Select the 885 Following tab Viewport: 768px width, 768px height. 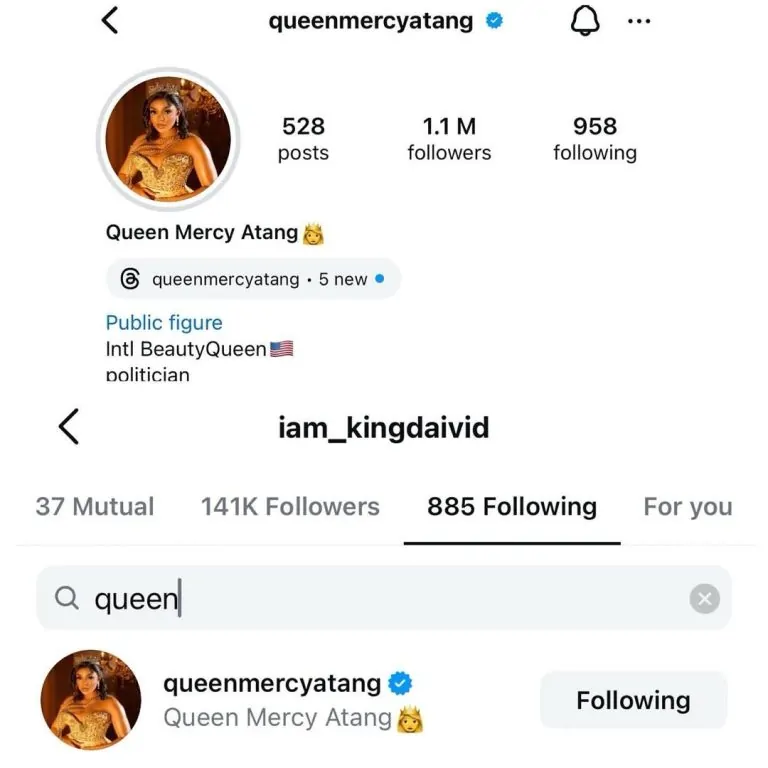pos(512,507)
